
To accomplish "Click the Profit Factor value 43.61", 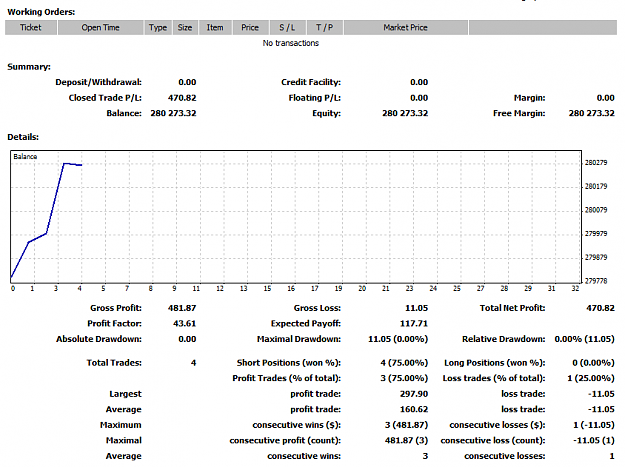I will coord(185,324).
